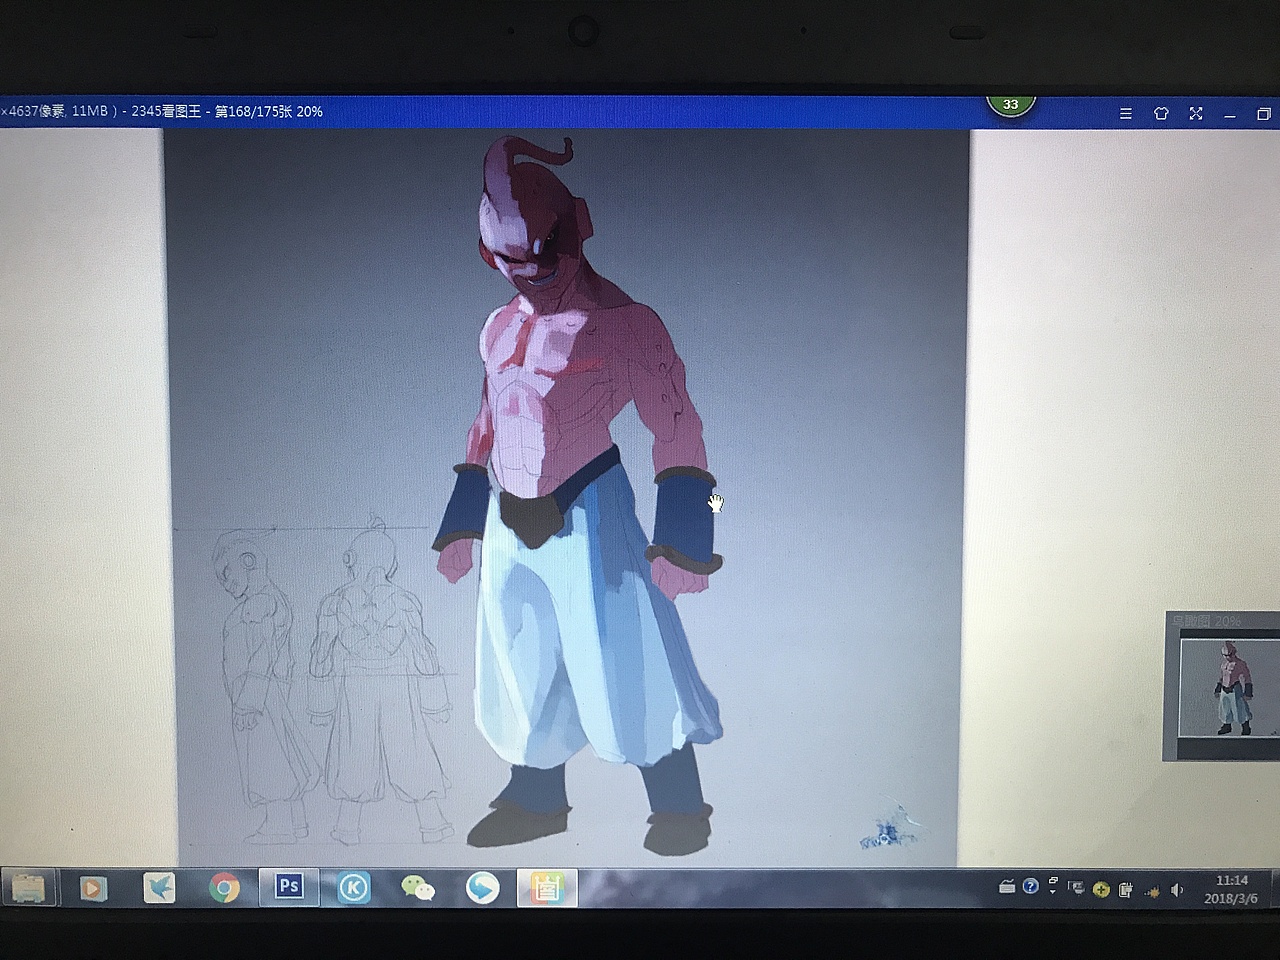Click the orange bug-shaped tray icon

coord(1152,891)
